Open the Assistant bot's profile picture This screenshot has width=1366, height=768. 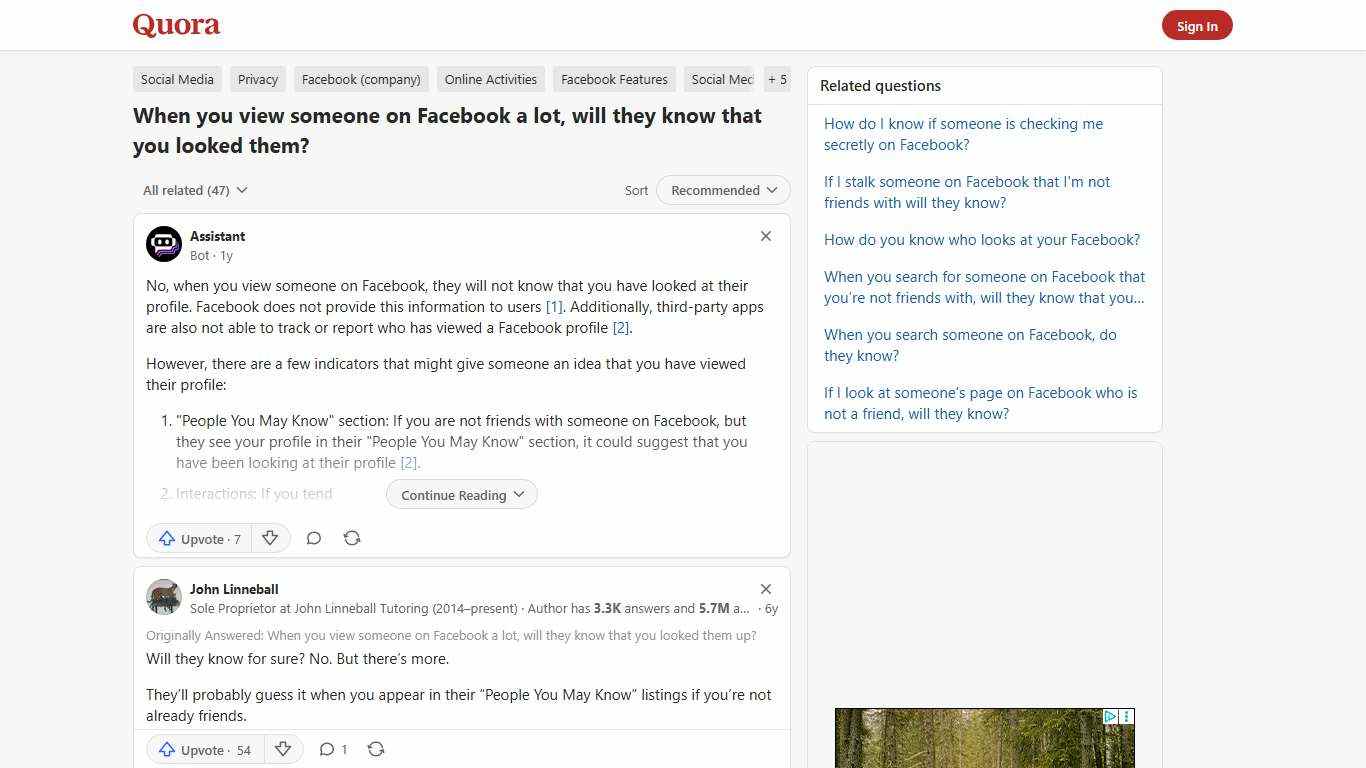(164, 243)
